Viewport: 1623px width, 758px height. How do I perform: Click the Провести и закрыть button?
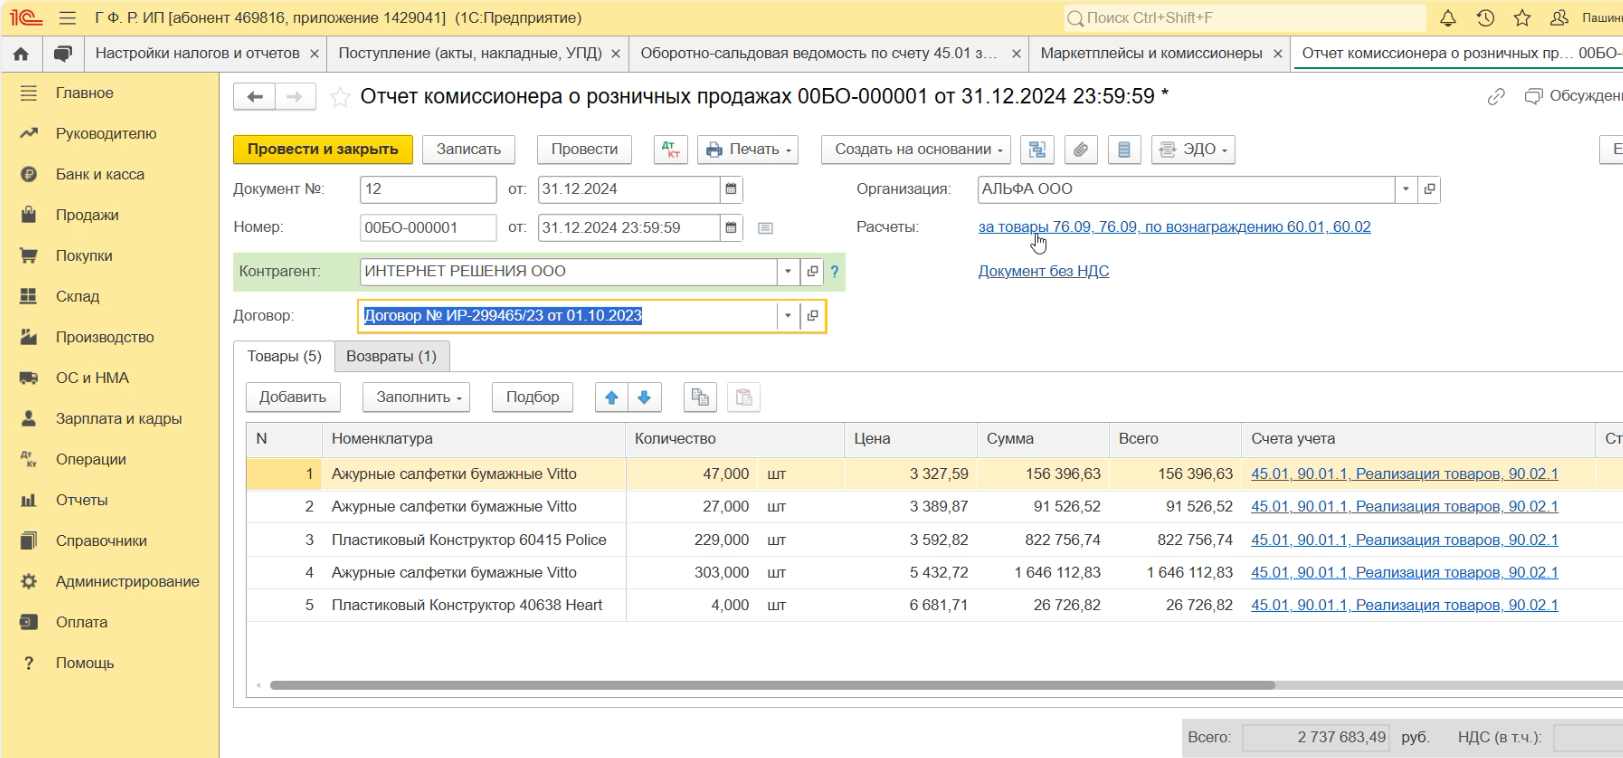322,150
